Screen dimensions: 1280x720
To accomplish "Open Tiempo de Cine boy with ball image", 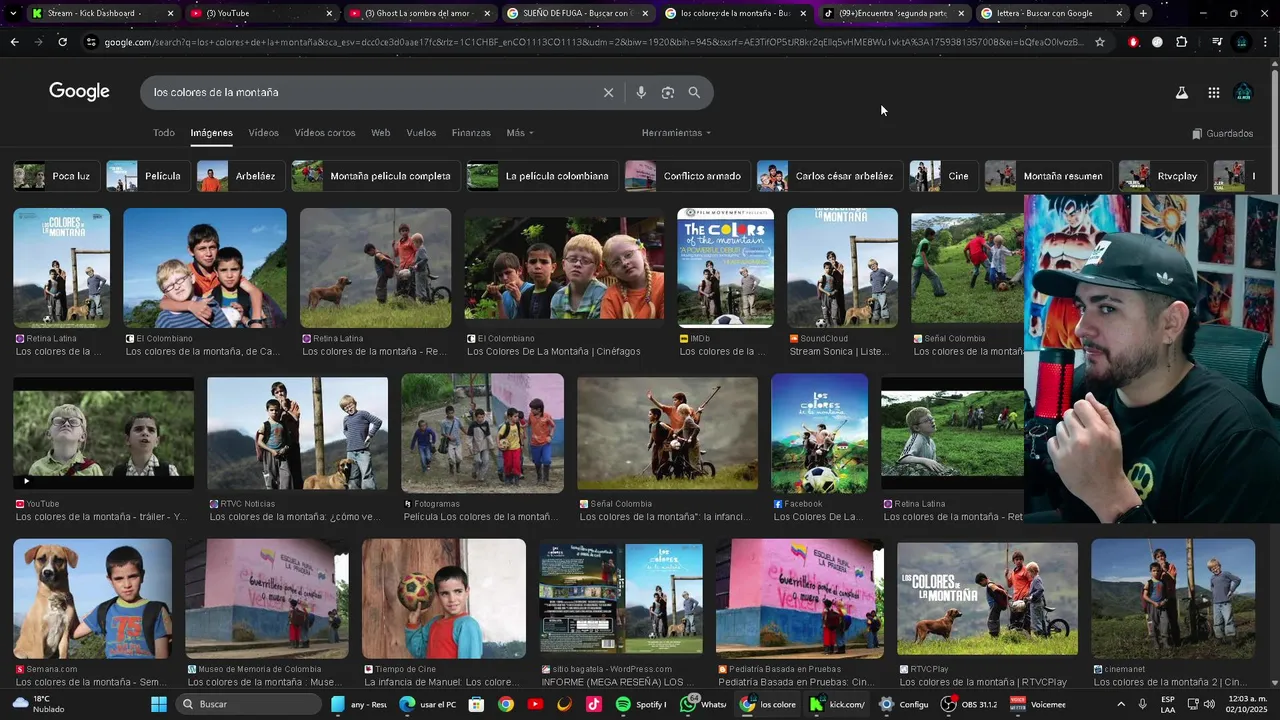I will [x=444, y=598].
